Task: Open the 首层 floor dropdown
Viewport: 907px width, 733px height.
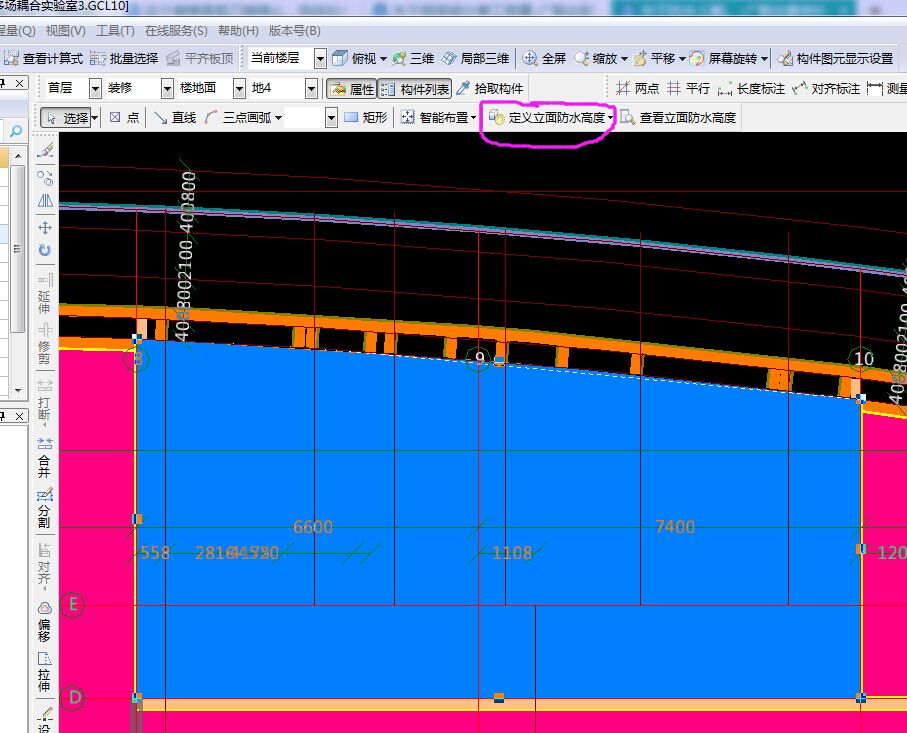Action: click(x=95, y=89)
